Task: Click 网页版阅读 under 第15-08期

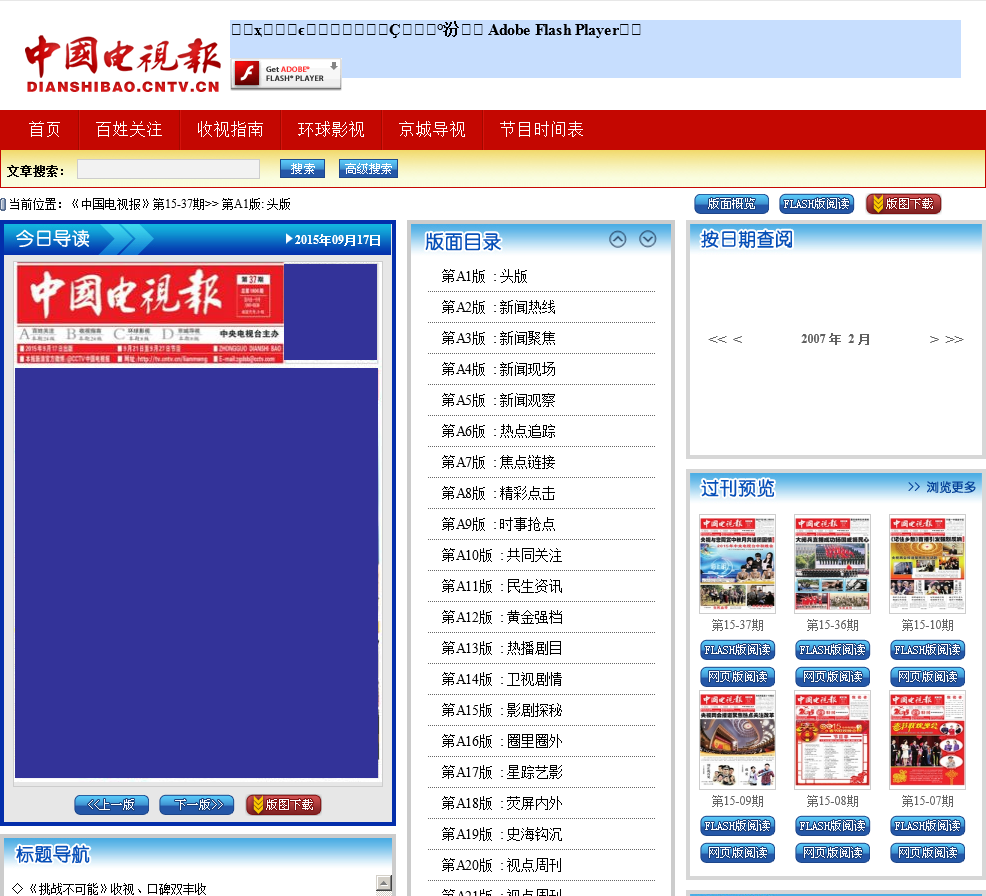Action: point(833,853)
